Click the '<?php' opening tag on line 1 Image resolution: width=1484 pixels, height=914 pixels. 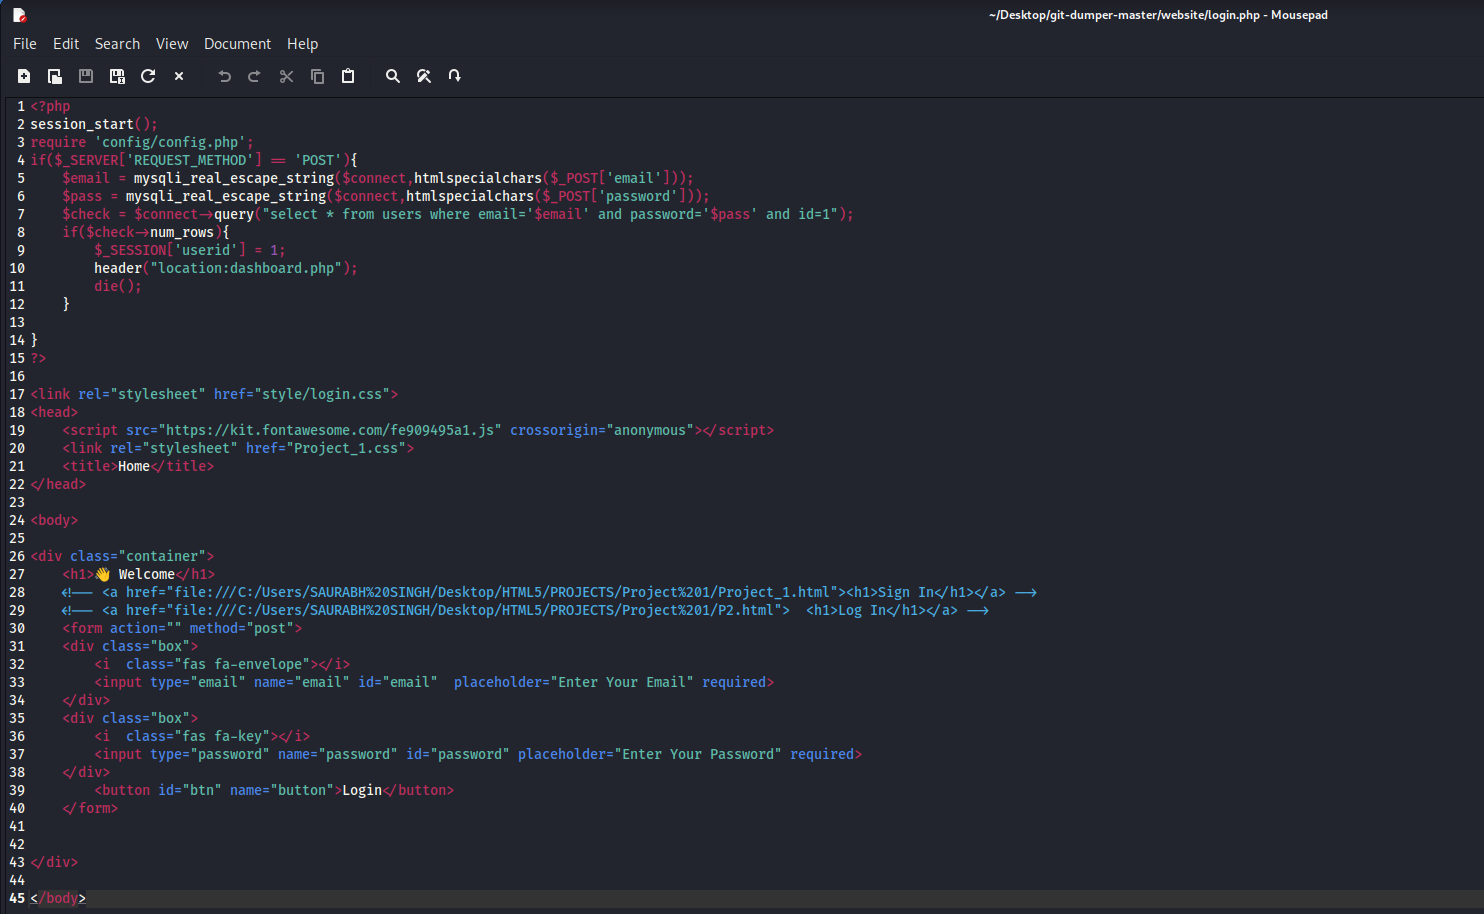[x=50, y=106]
